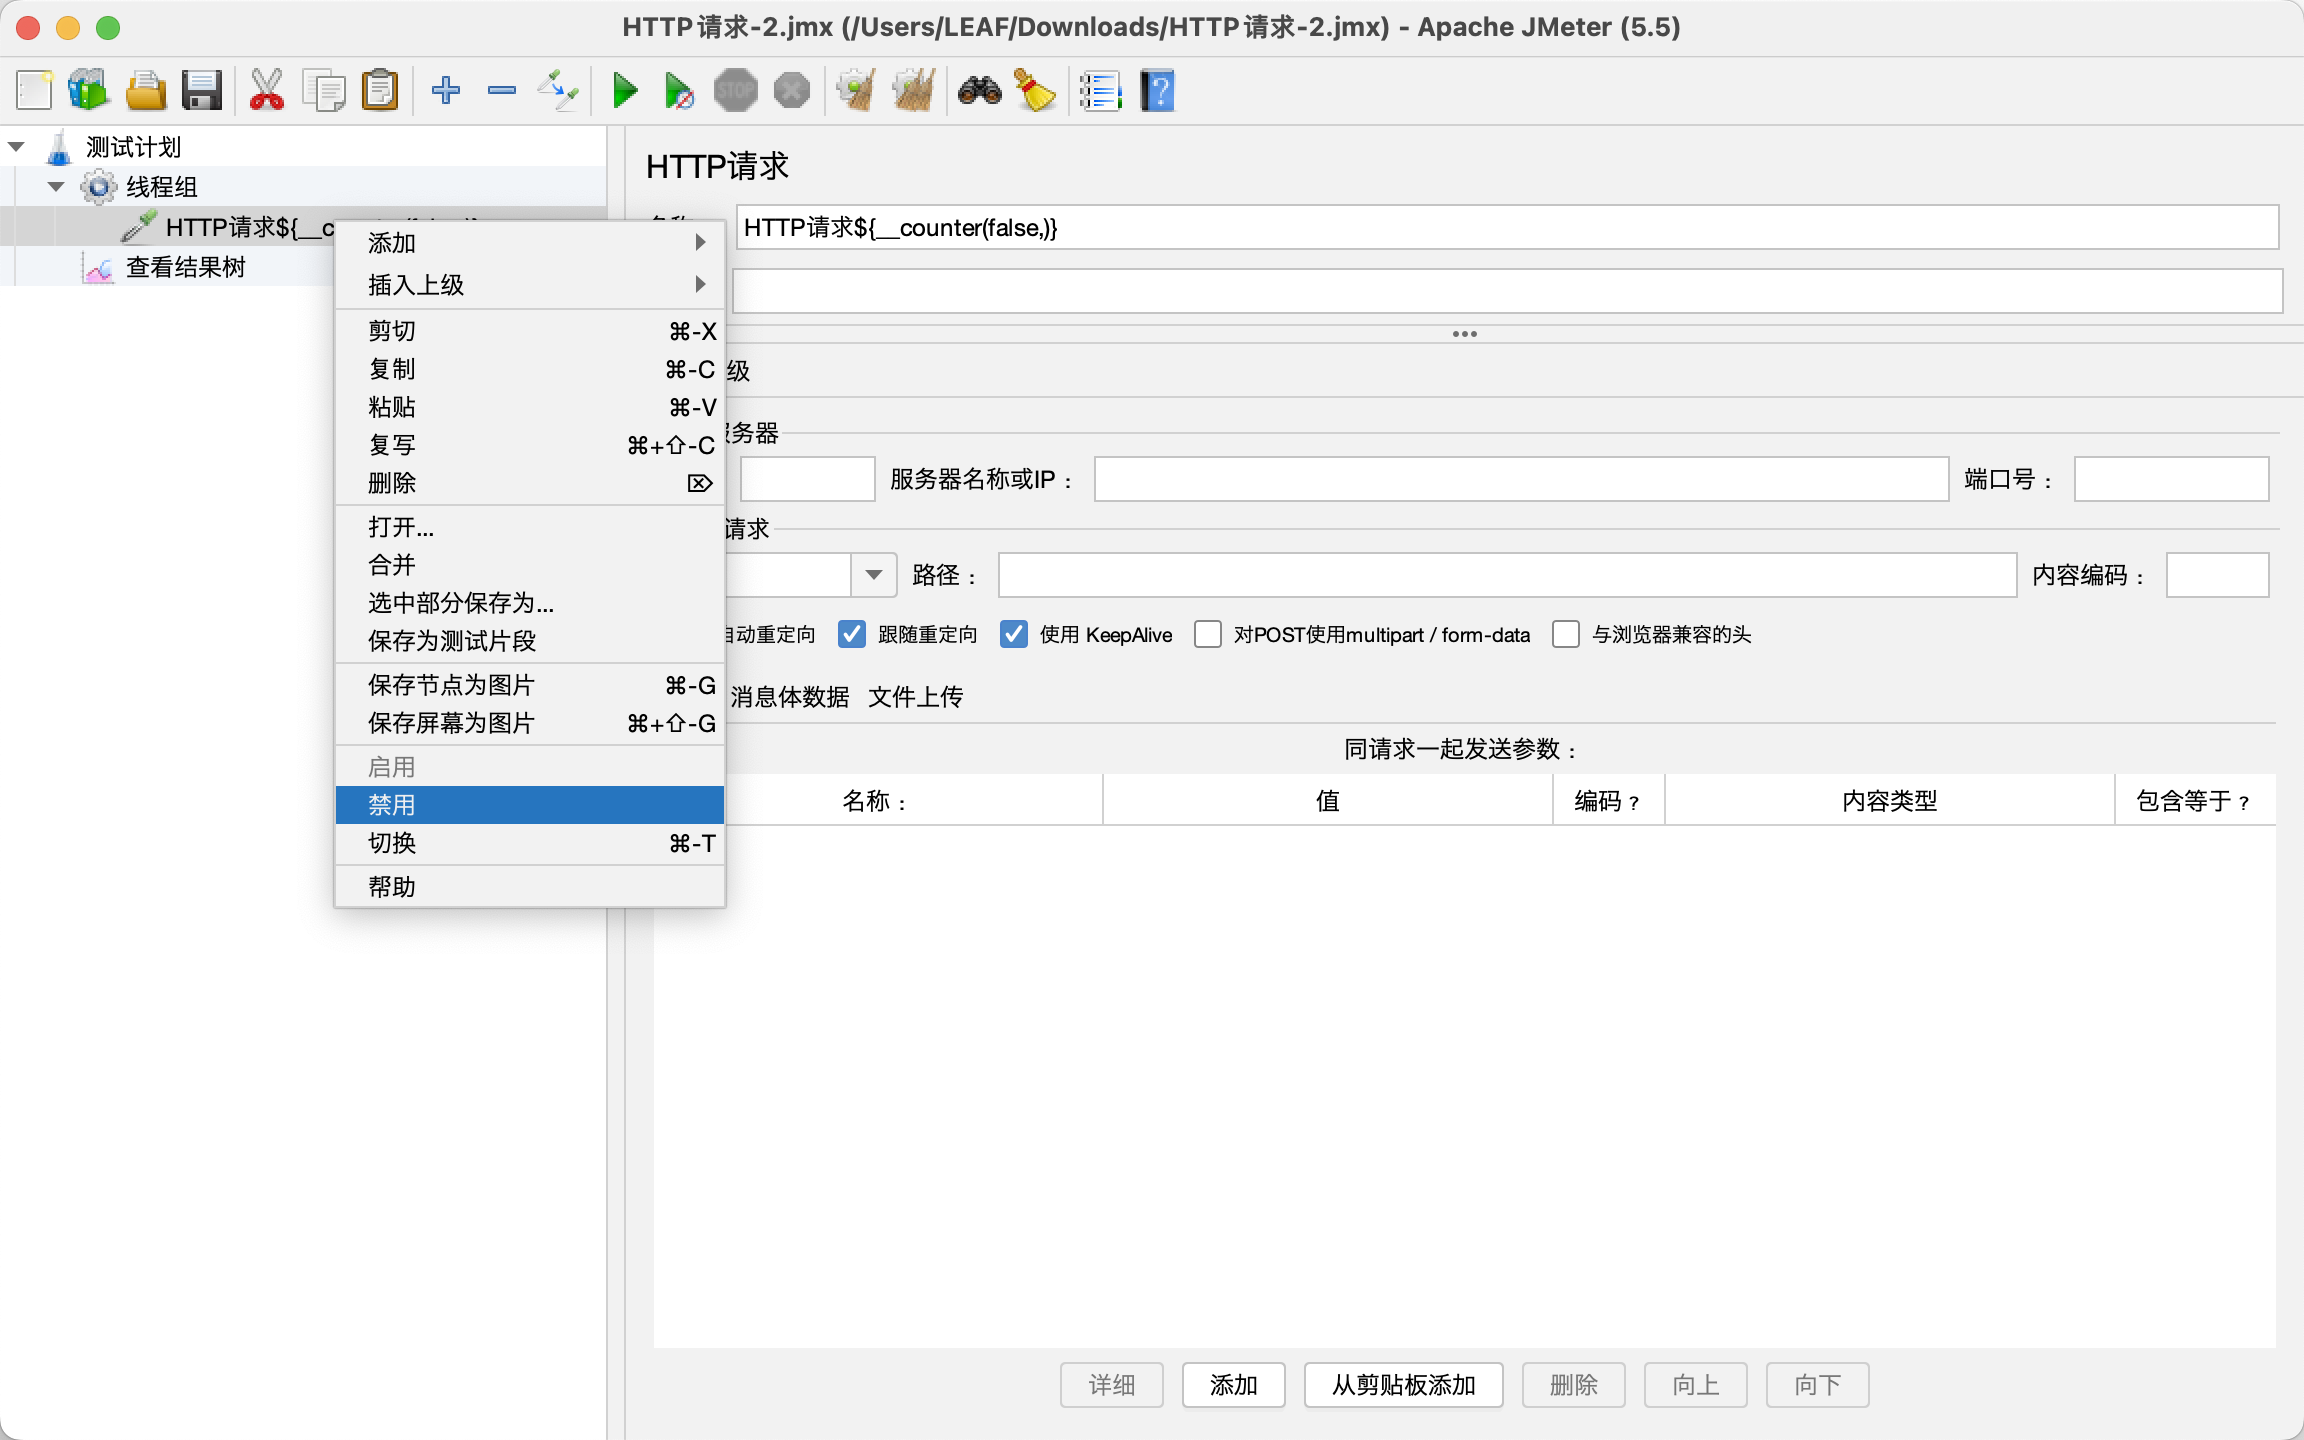This screenshot has width=2304, height=1440.
Task: Click the Open file folder icon
Action: coord(146,91)
